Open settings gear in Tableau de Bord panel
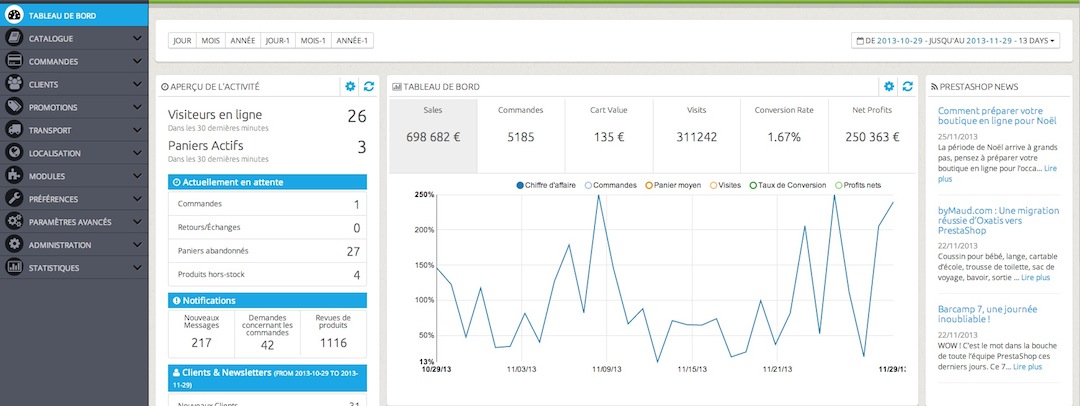The width and height of the screenshot is (1080, 406). click(889, 86)
